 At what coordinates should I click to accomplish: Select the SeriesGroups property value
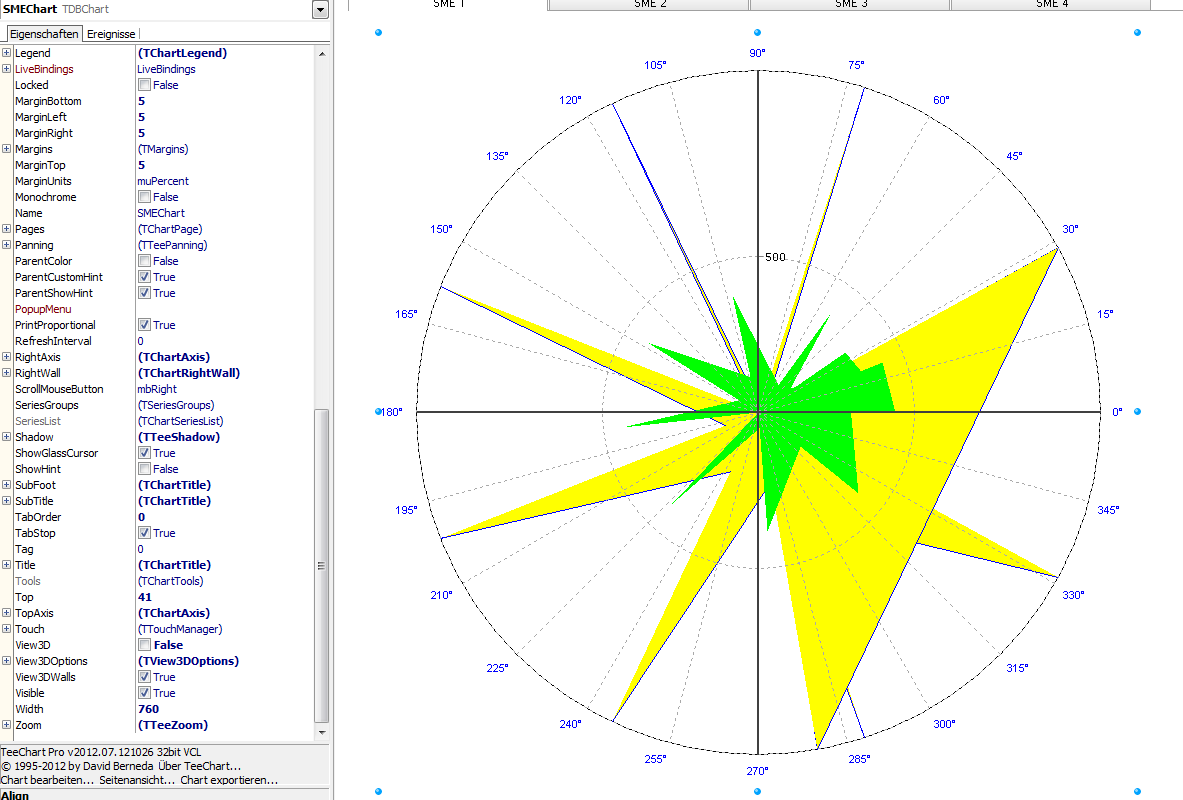point(176,405)
